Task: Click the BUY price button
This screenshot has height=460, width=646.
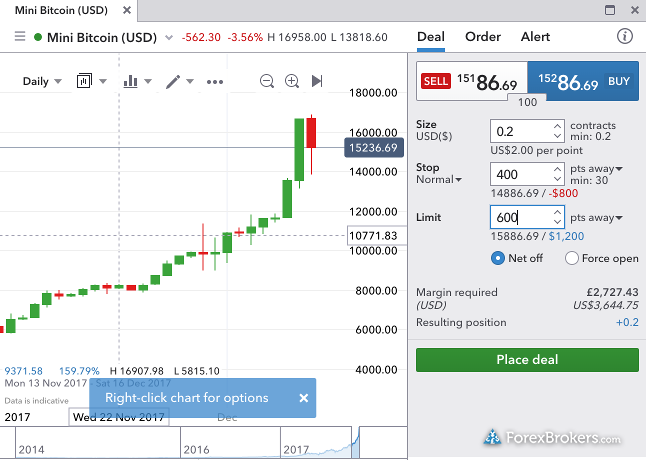Action: click(583, 81)
